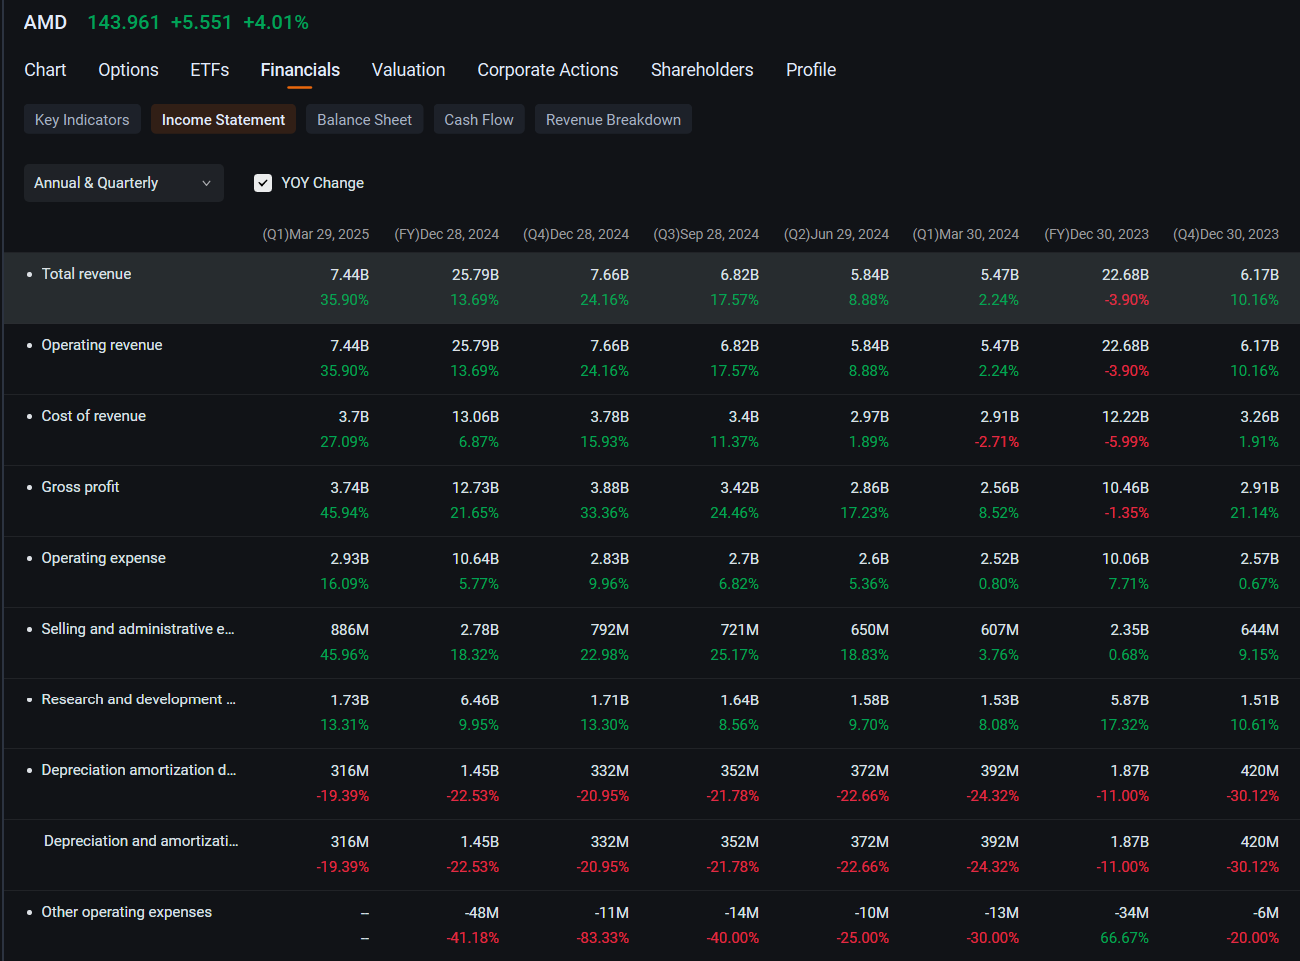Select the 66.67% Other operating expenses change
Viewport: 1300px width, 961px height.
coord(1124,938)
